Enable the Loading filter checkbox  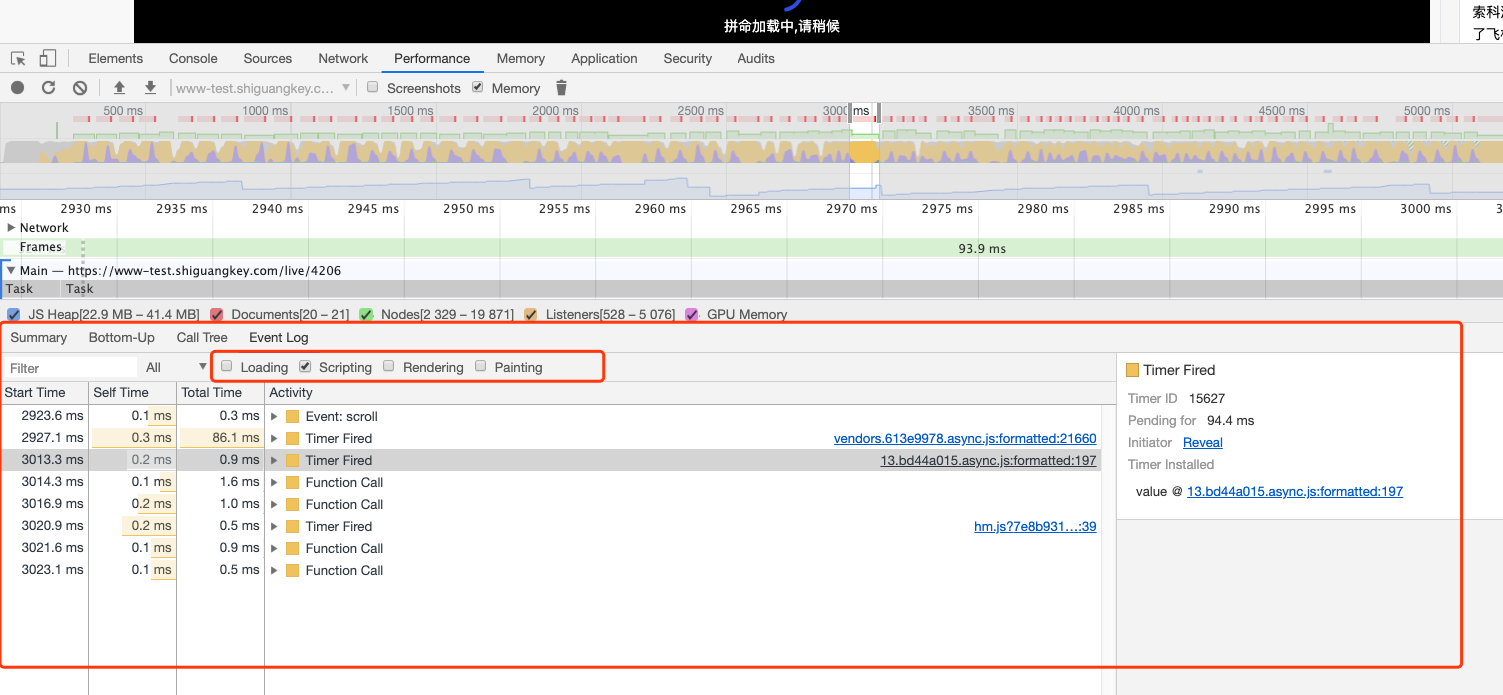click(226, 366)
